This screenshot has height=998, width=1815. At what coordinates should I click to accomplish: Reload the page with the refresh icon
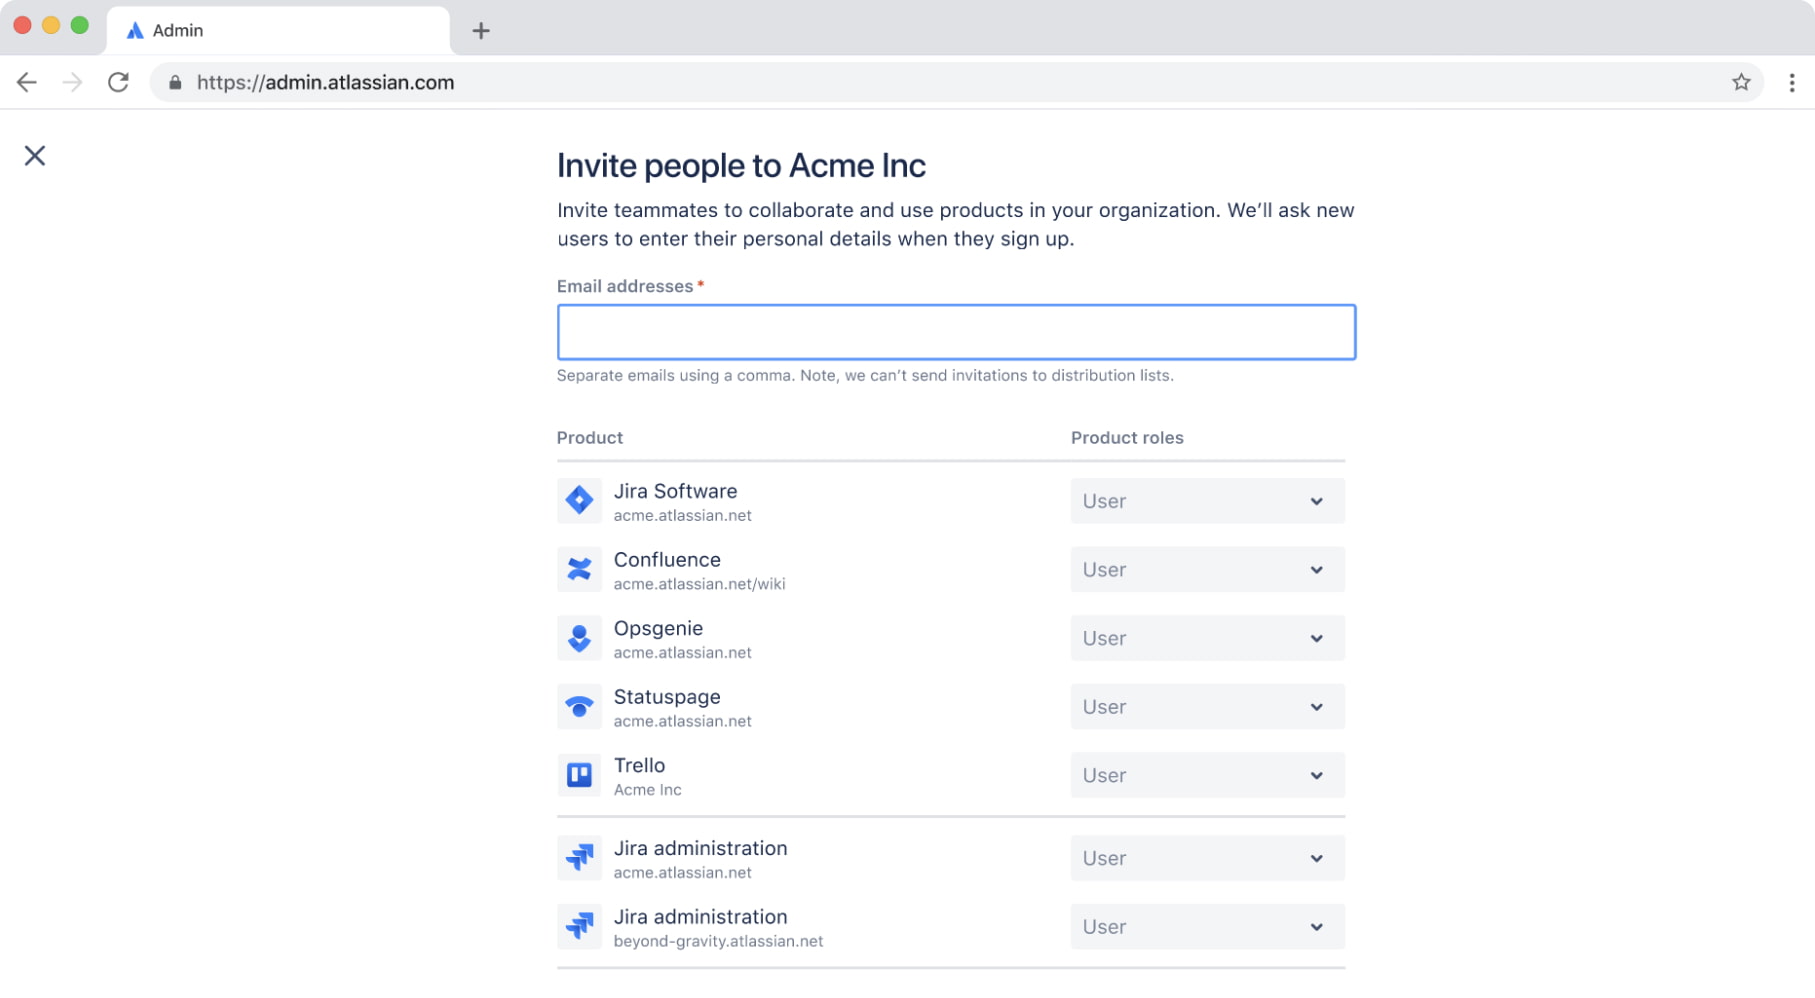118,82
